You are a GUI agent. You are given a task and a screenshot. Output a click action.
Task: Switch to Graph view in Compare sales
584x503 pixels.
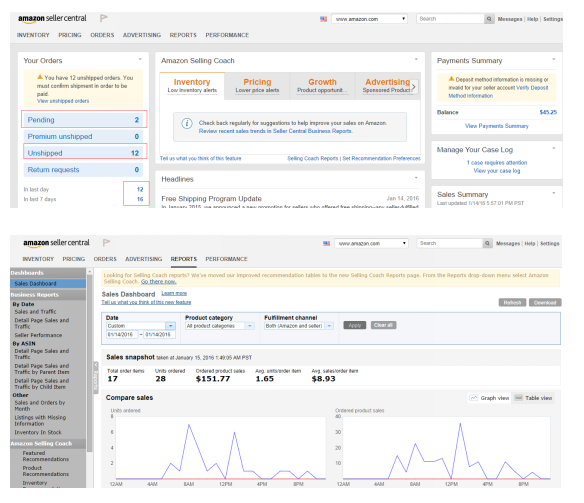[489, 398]
